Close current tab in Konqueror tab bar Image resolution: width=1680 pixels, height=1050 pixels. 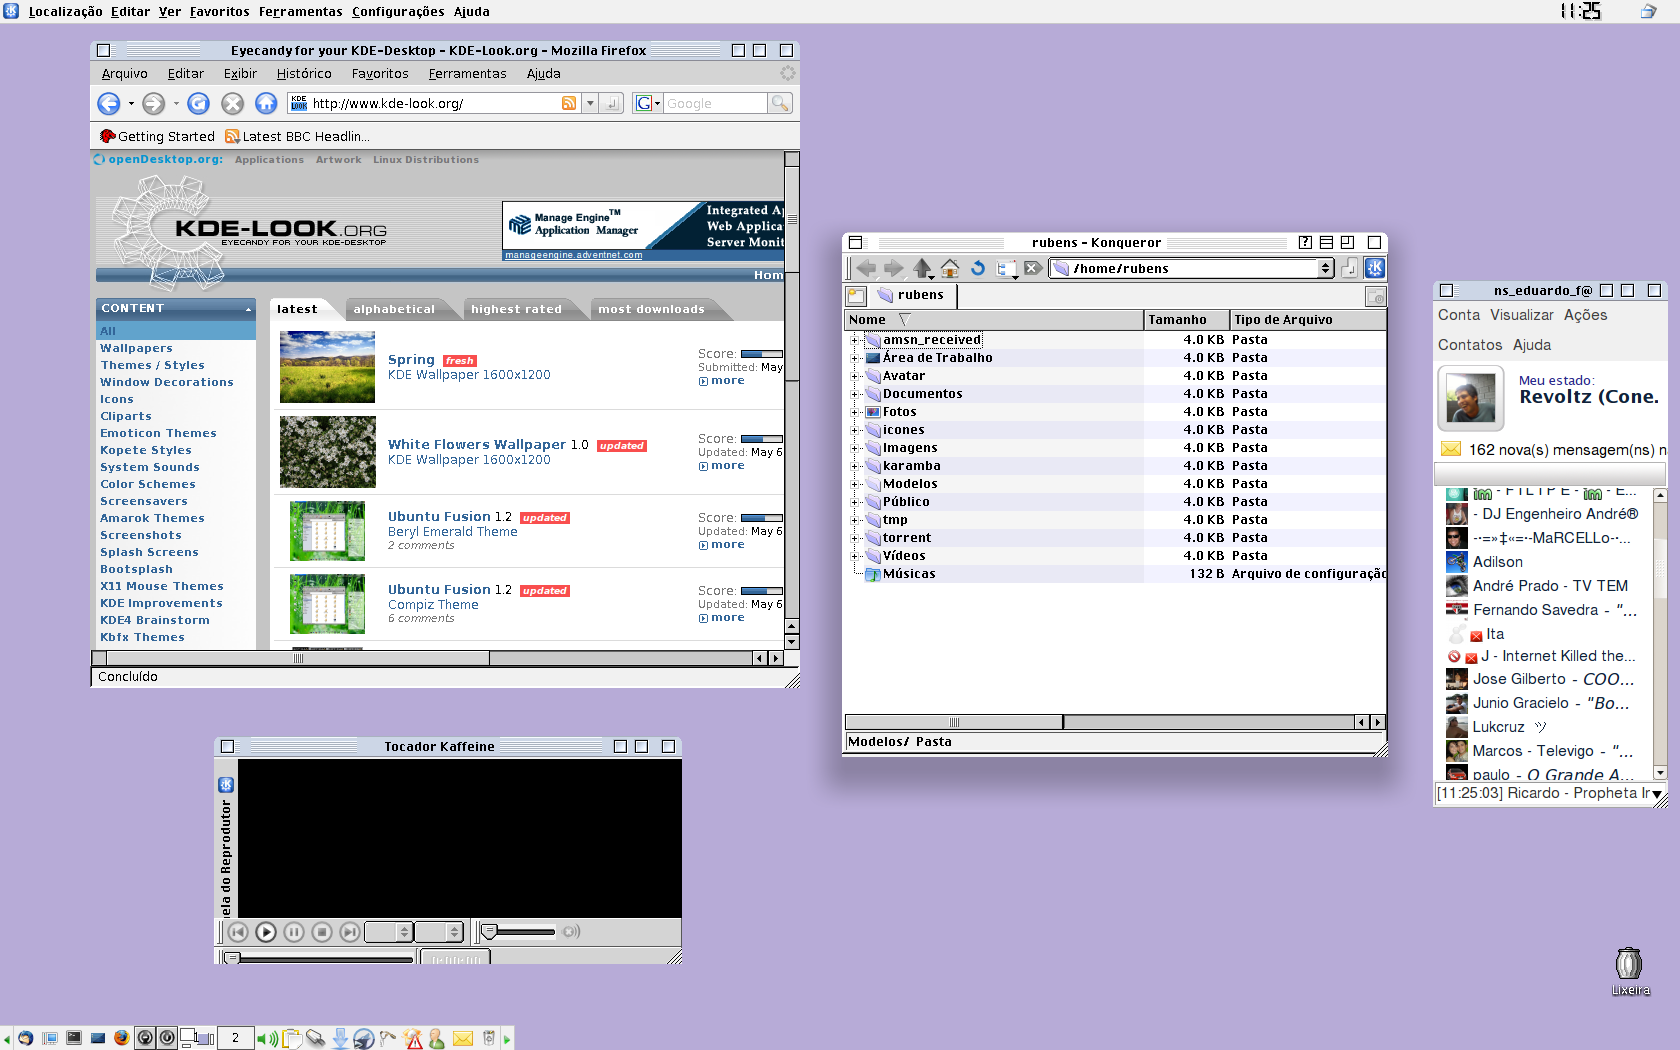click(1376, 296)
